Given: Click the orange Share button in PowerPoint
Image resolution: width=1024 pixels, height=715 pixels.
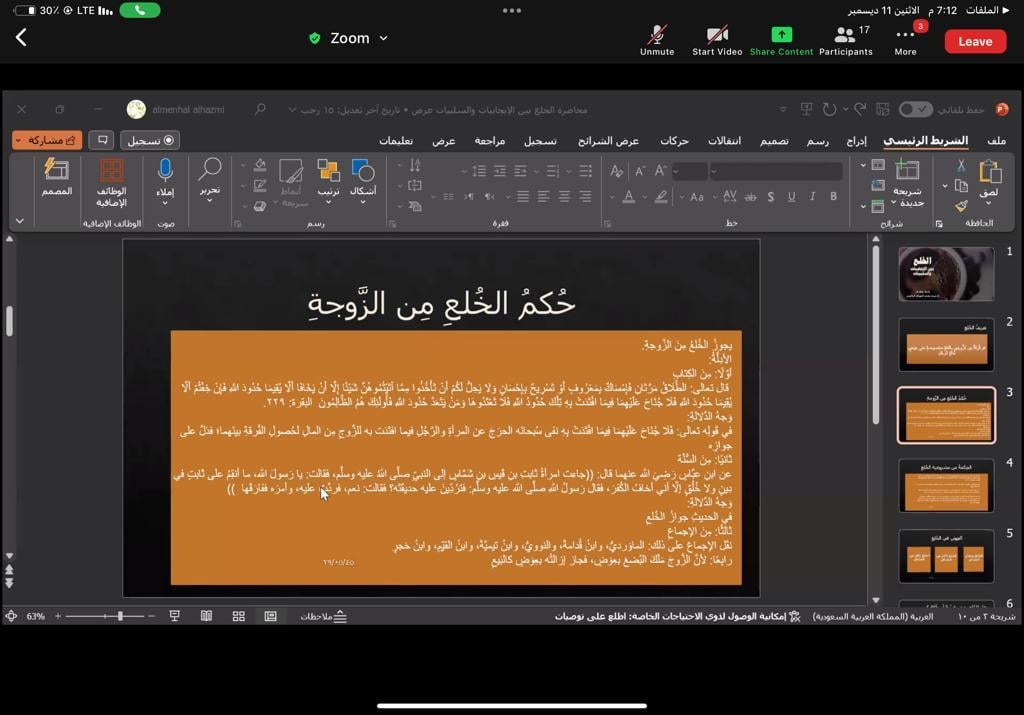Looking at the screenshot, I should [x=47, y=140].
